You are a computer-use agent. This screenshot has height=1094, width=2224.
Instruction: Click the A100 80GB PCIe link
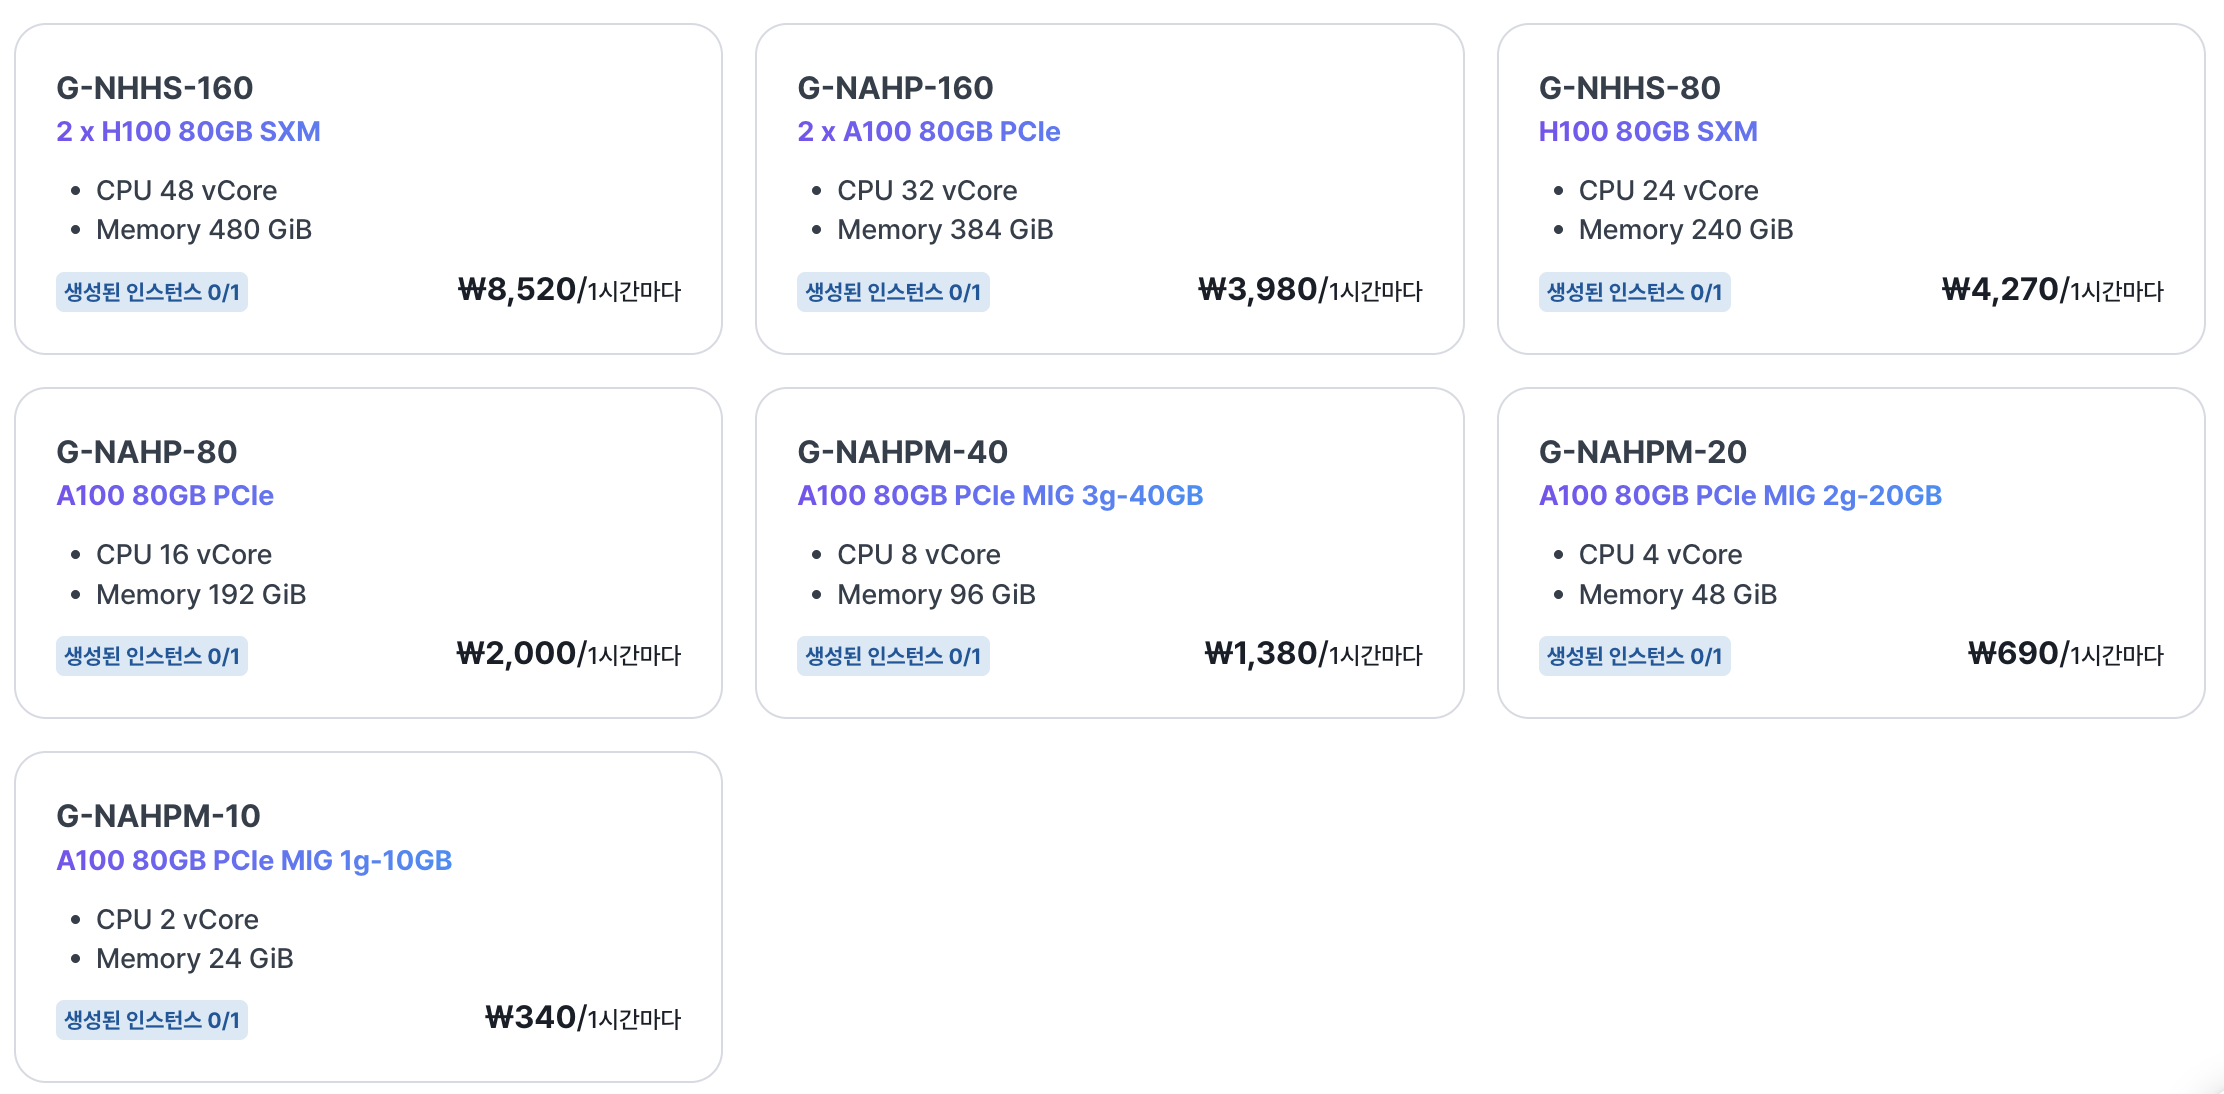[x=165, y=495]
